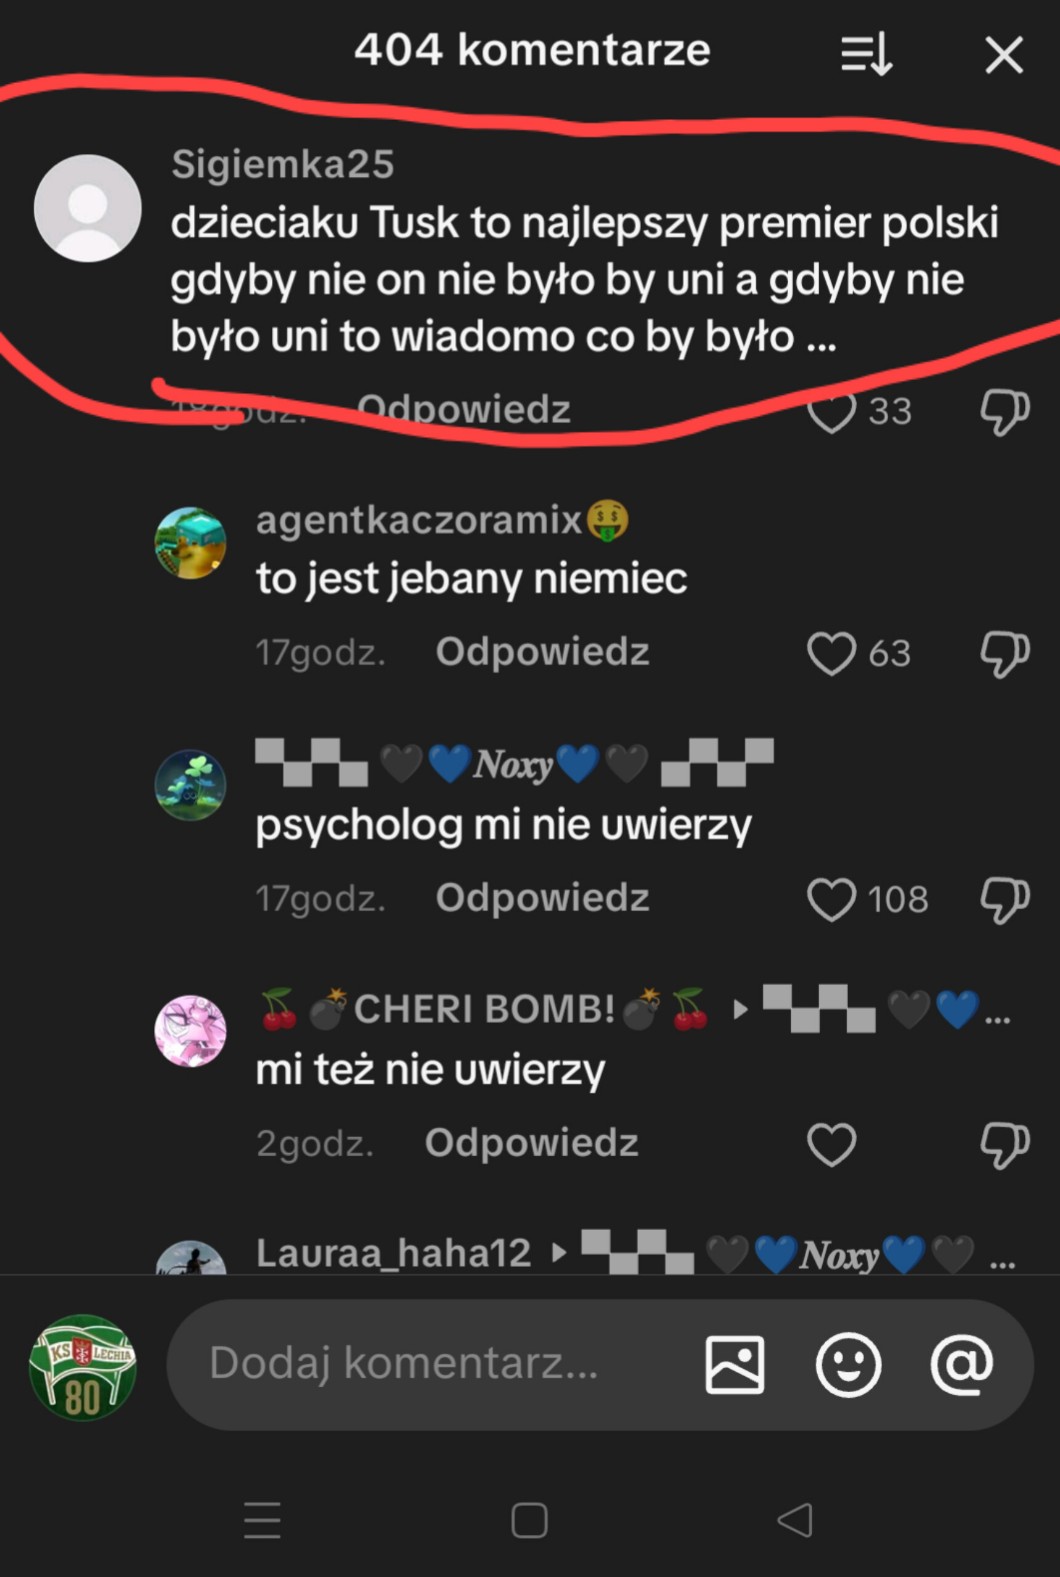Open the emoji picker

pyautogui.click(x=848, y=1364)
